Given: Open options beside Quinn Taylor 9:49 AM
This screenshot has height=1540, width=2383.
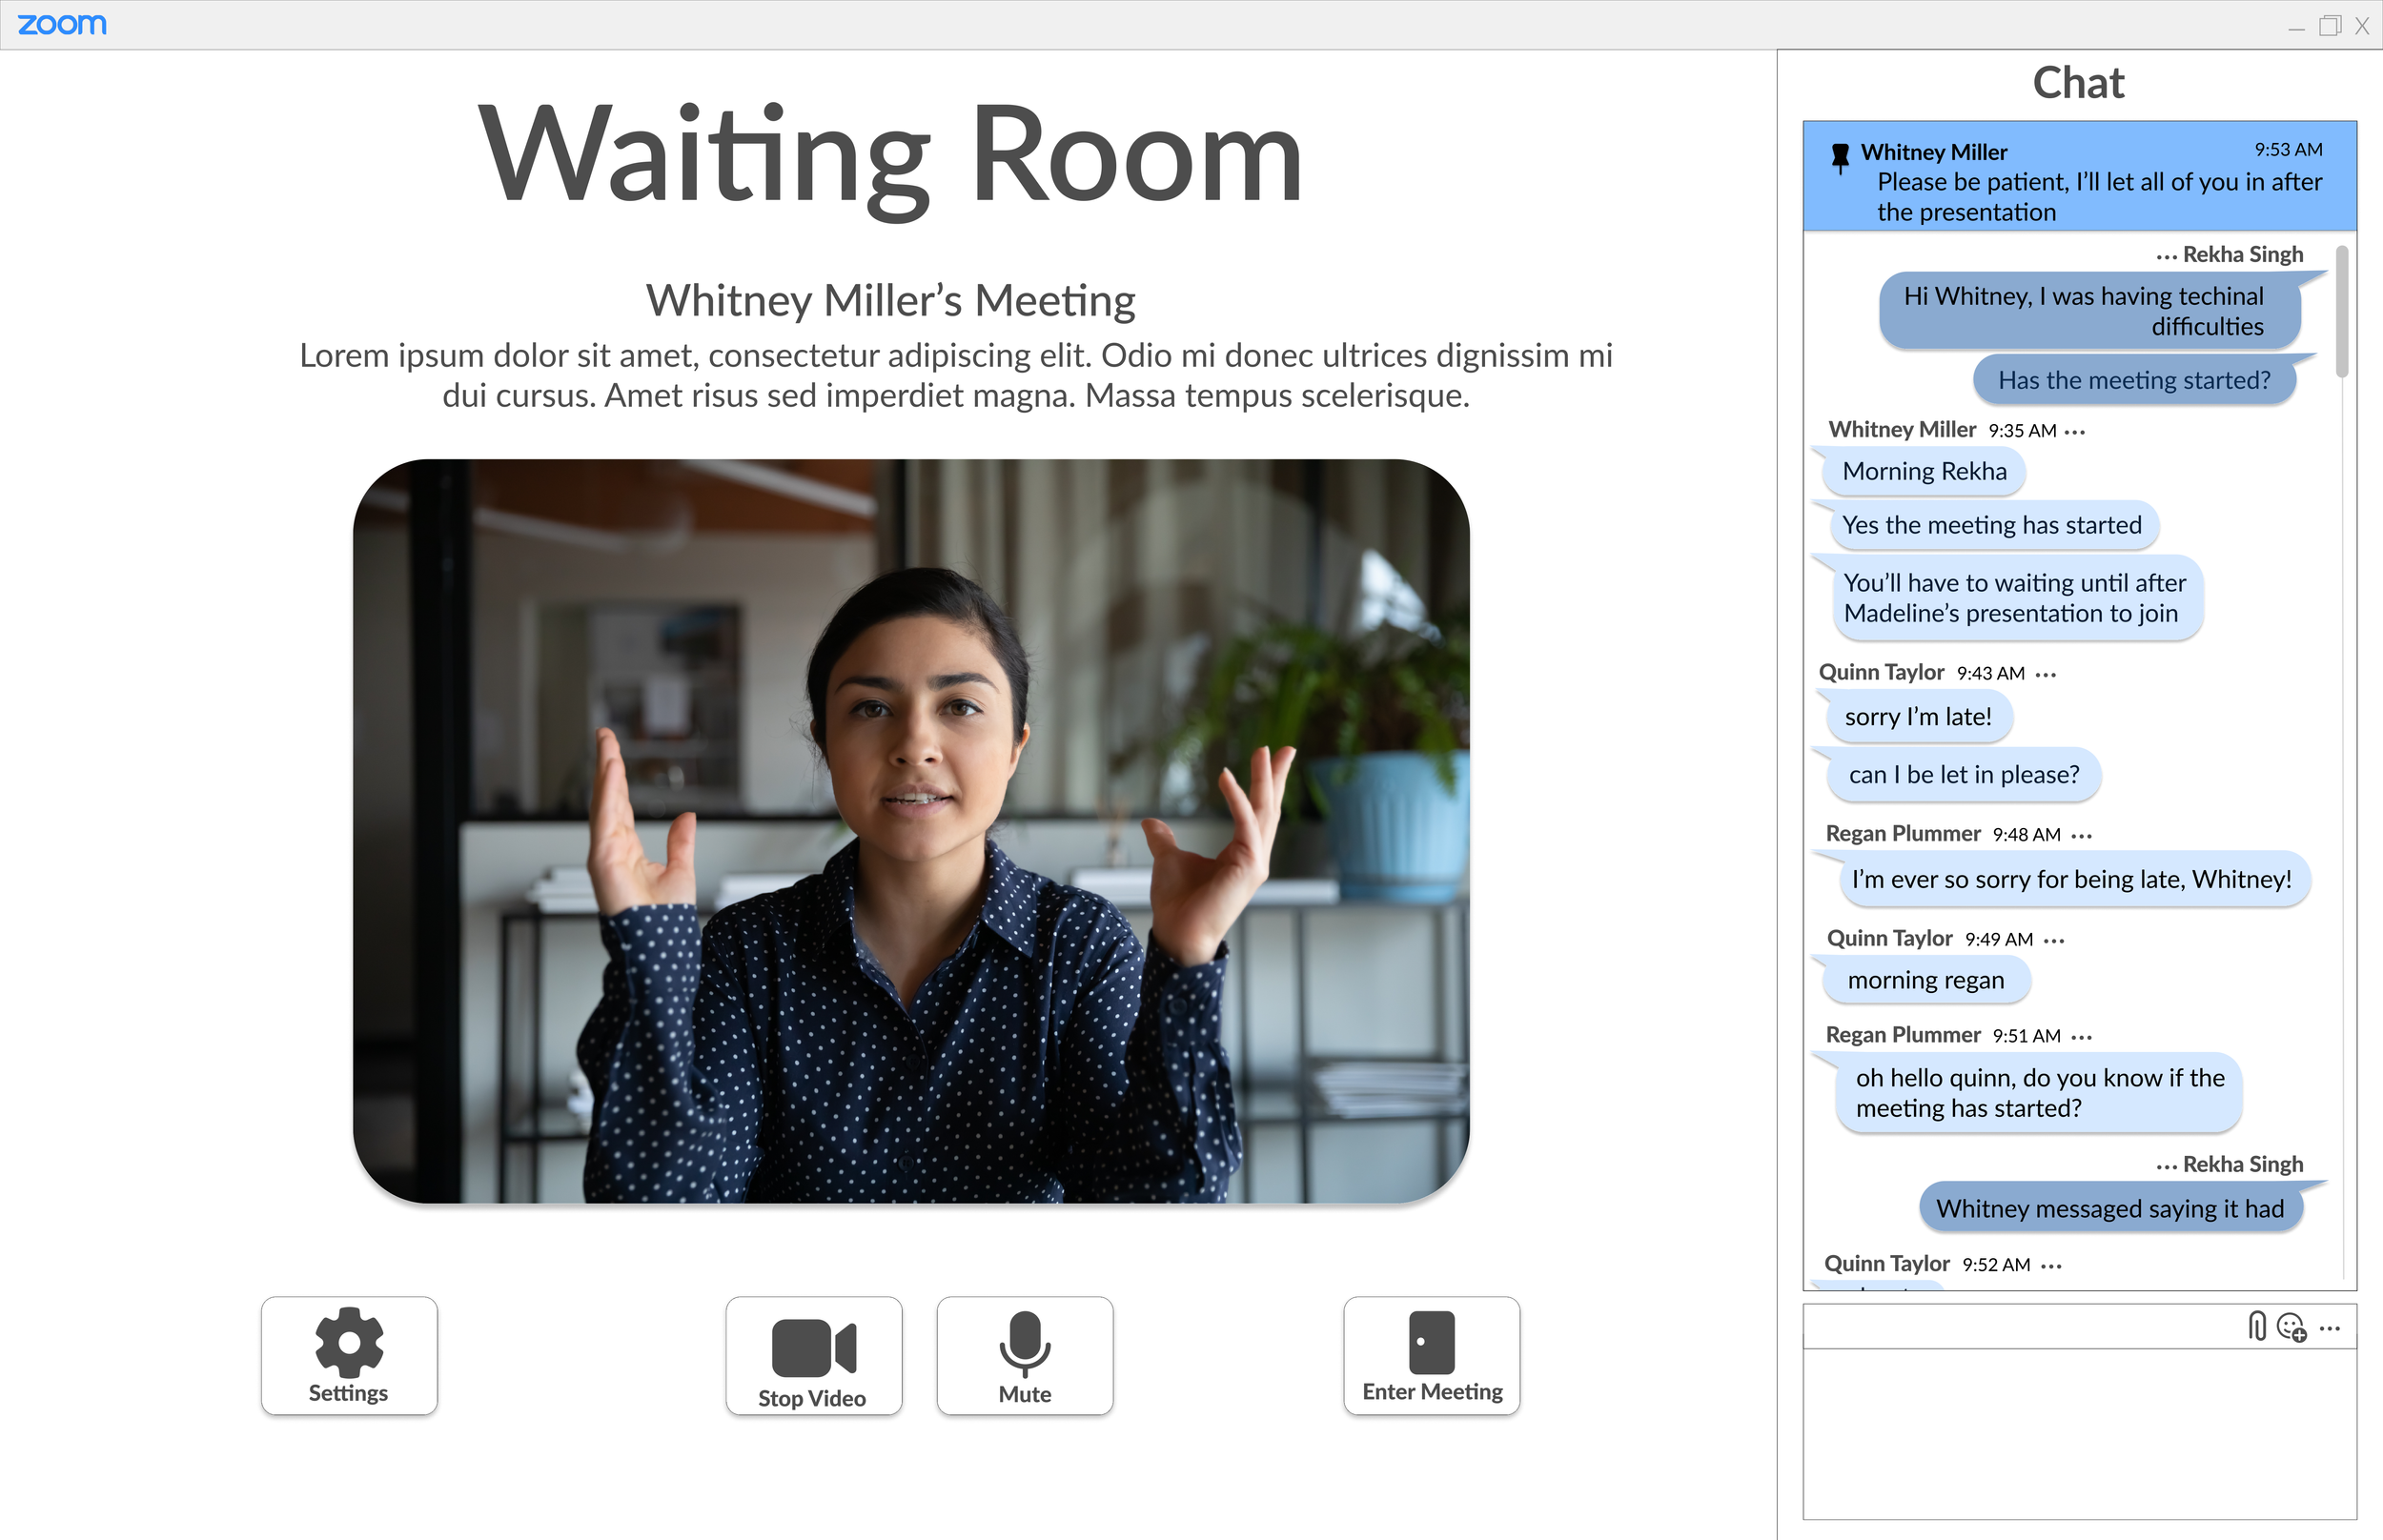Looking at the screenshot, I should (x=2054, y=941).
